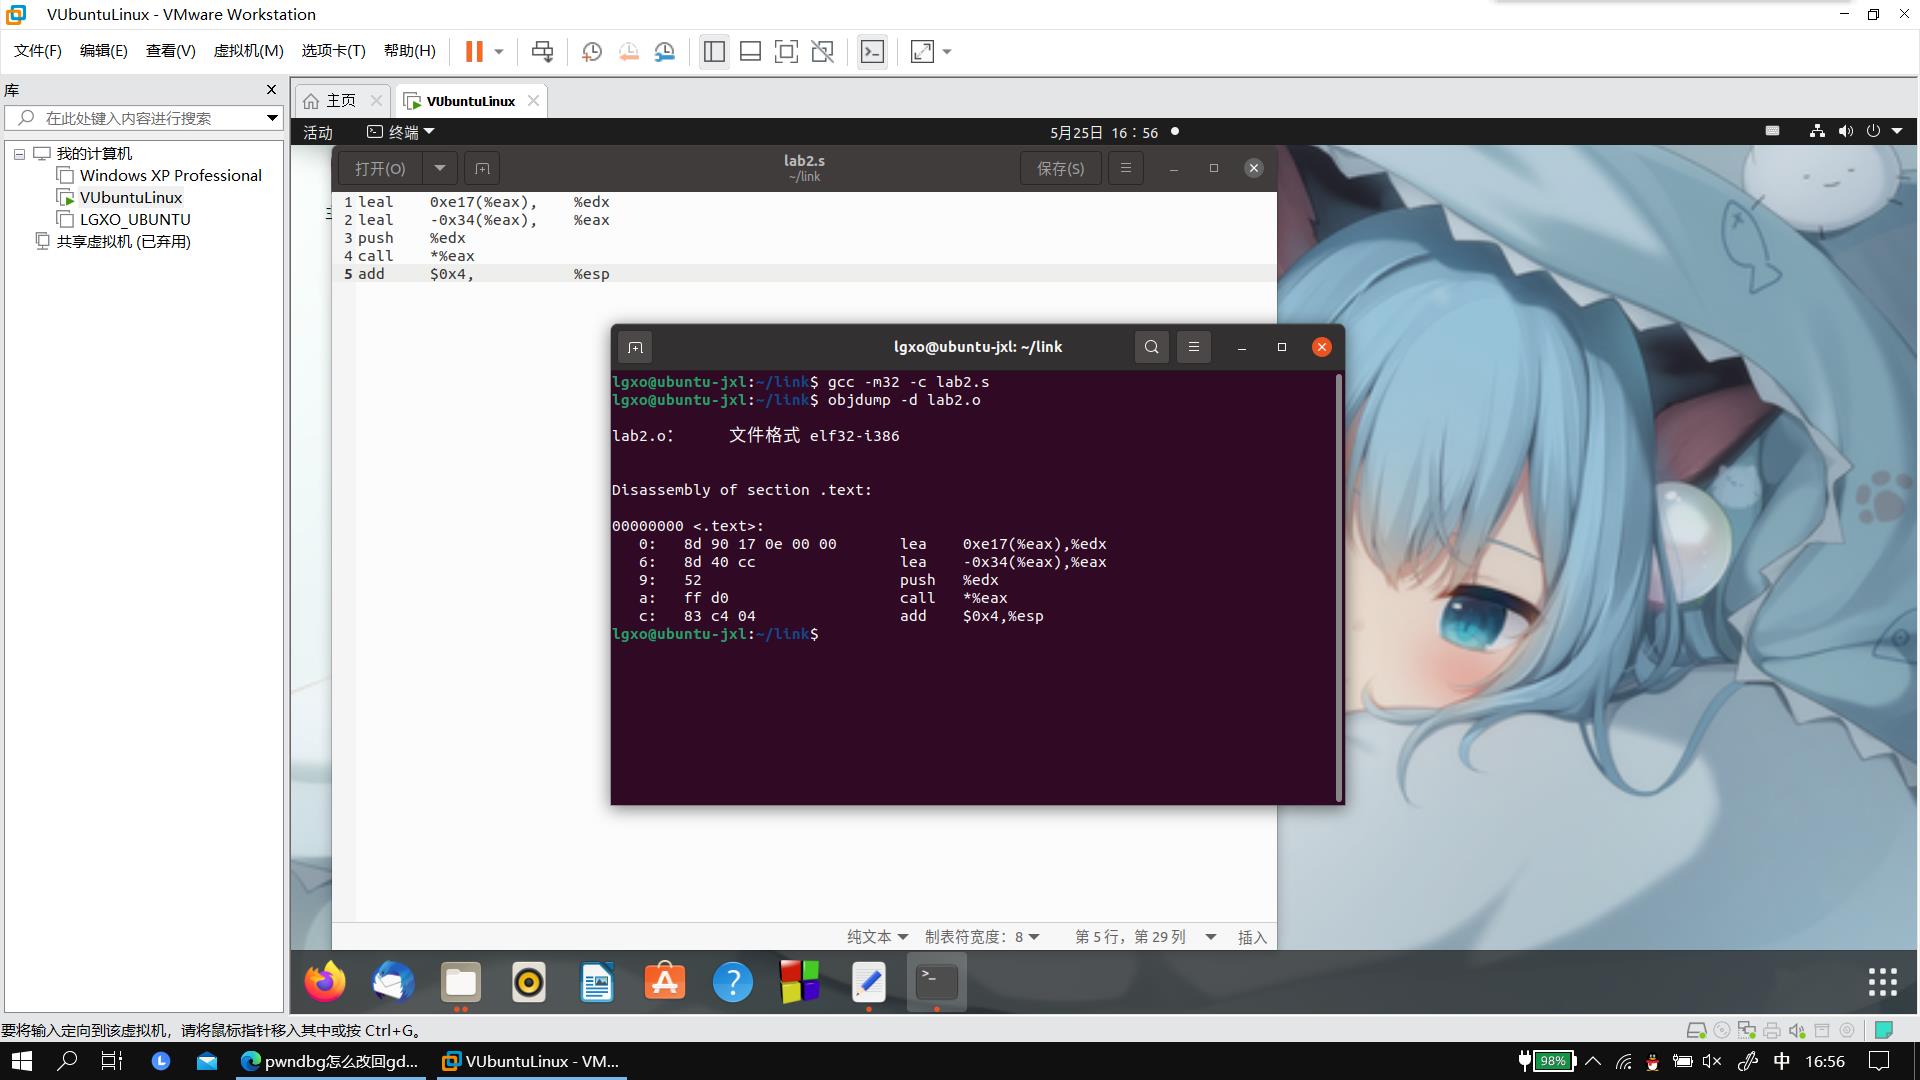1920x1080 pixels.
Task: Open the 纯文本 syntax dropdown
Action: point(877,937)
